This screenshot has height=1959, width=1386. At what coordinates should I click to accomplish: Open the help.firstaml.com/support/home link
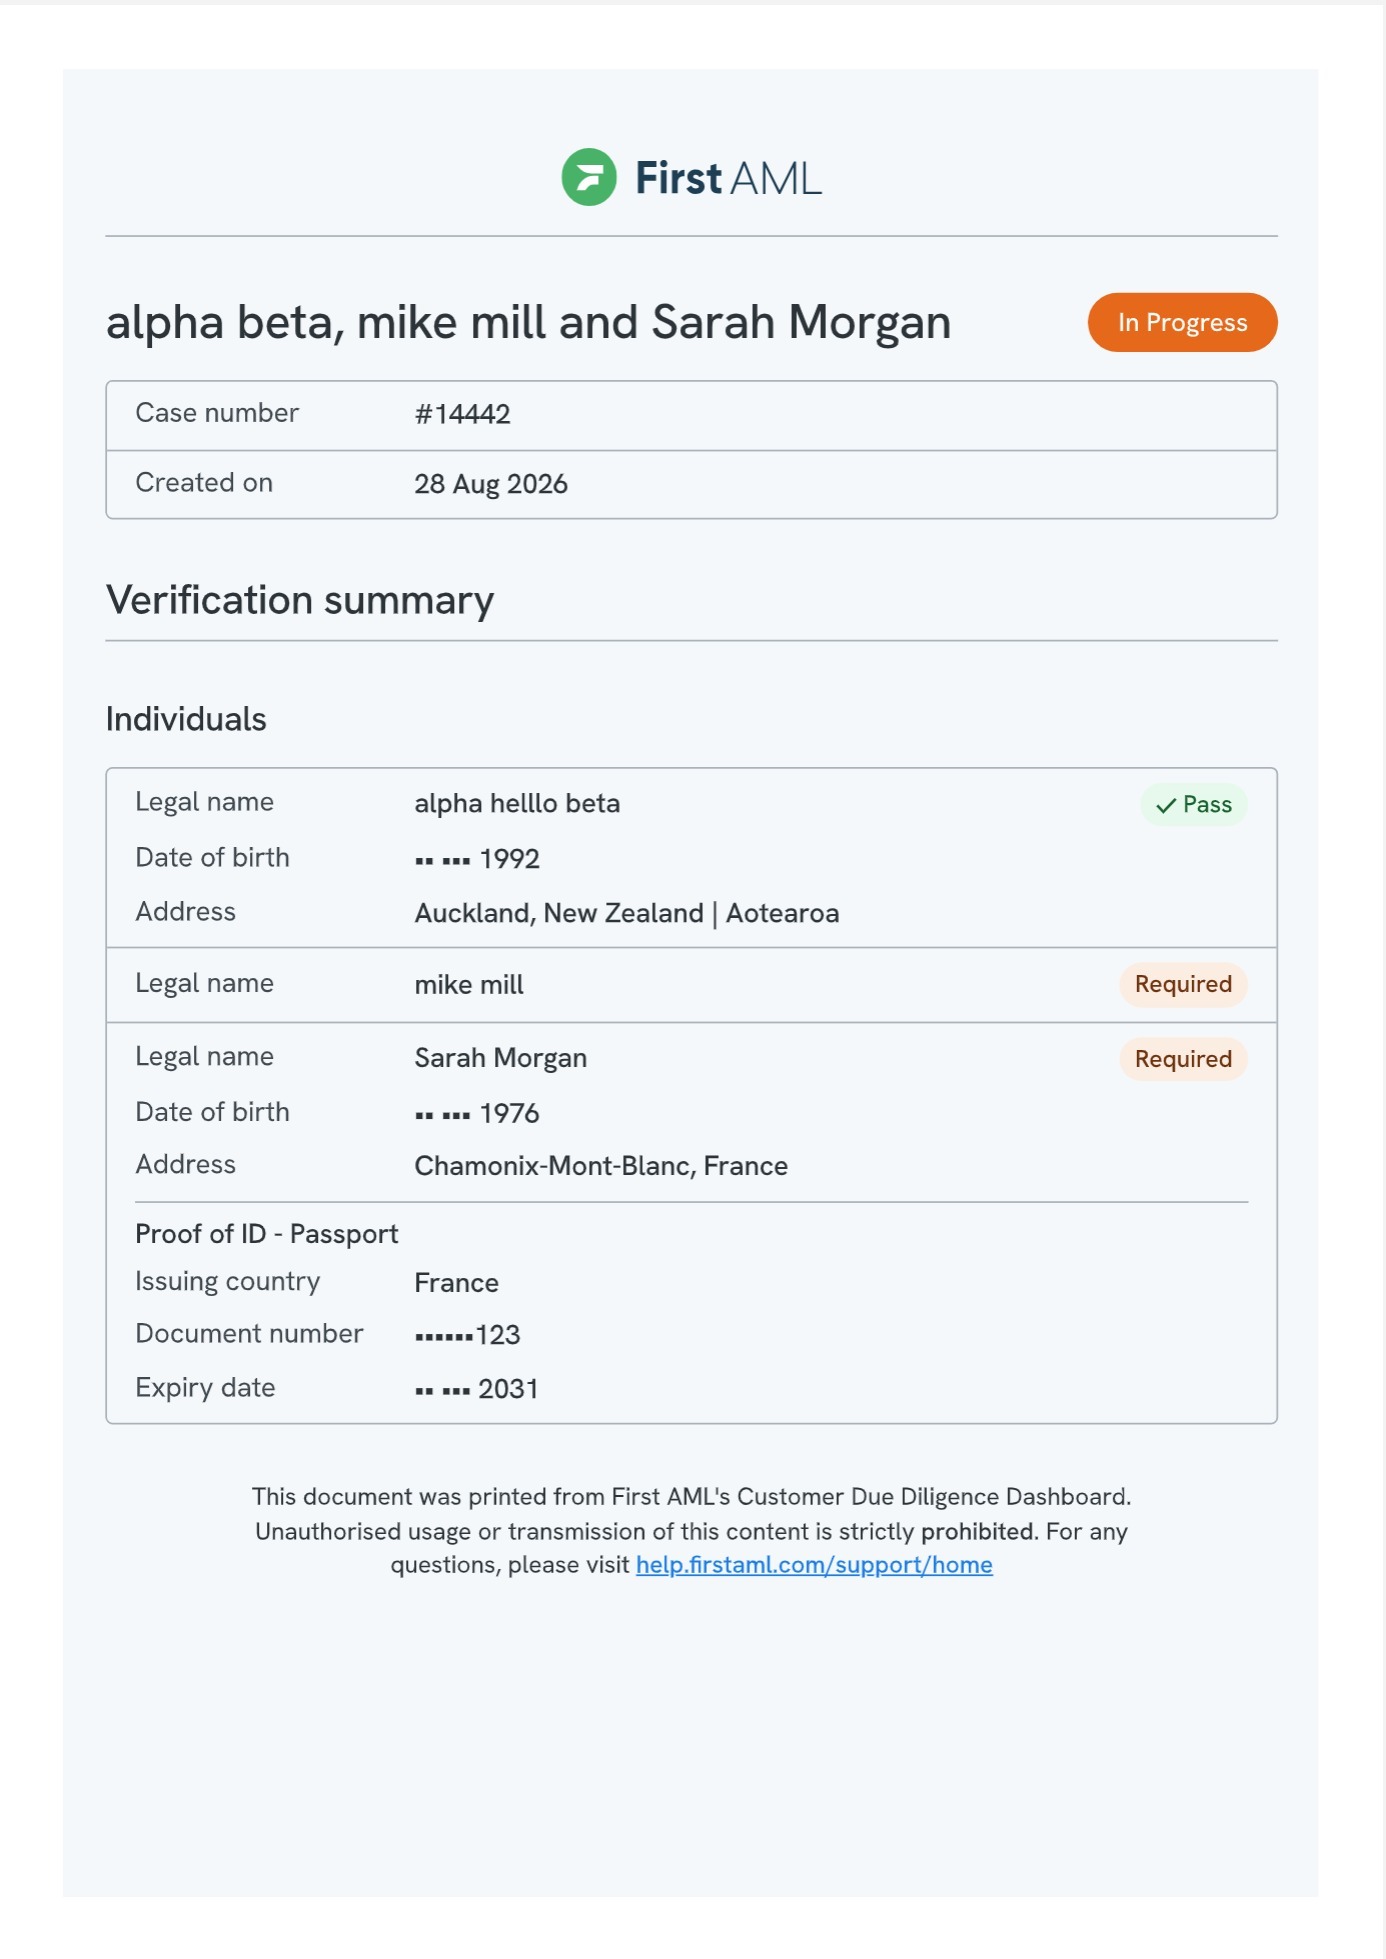point(814,1565)
